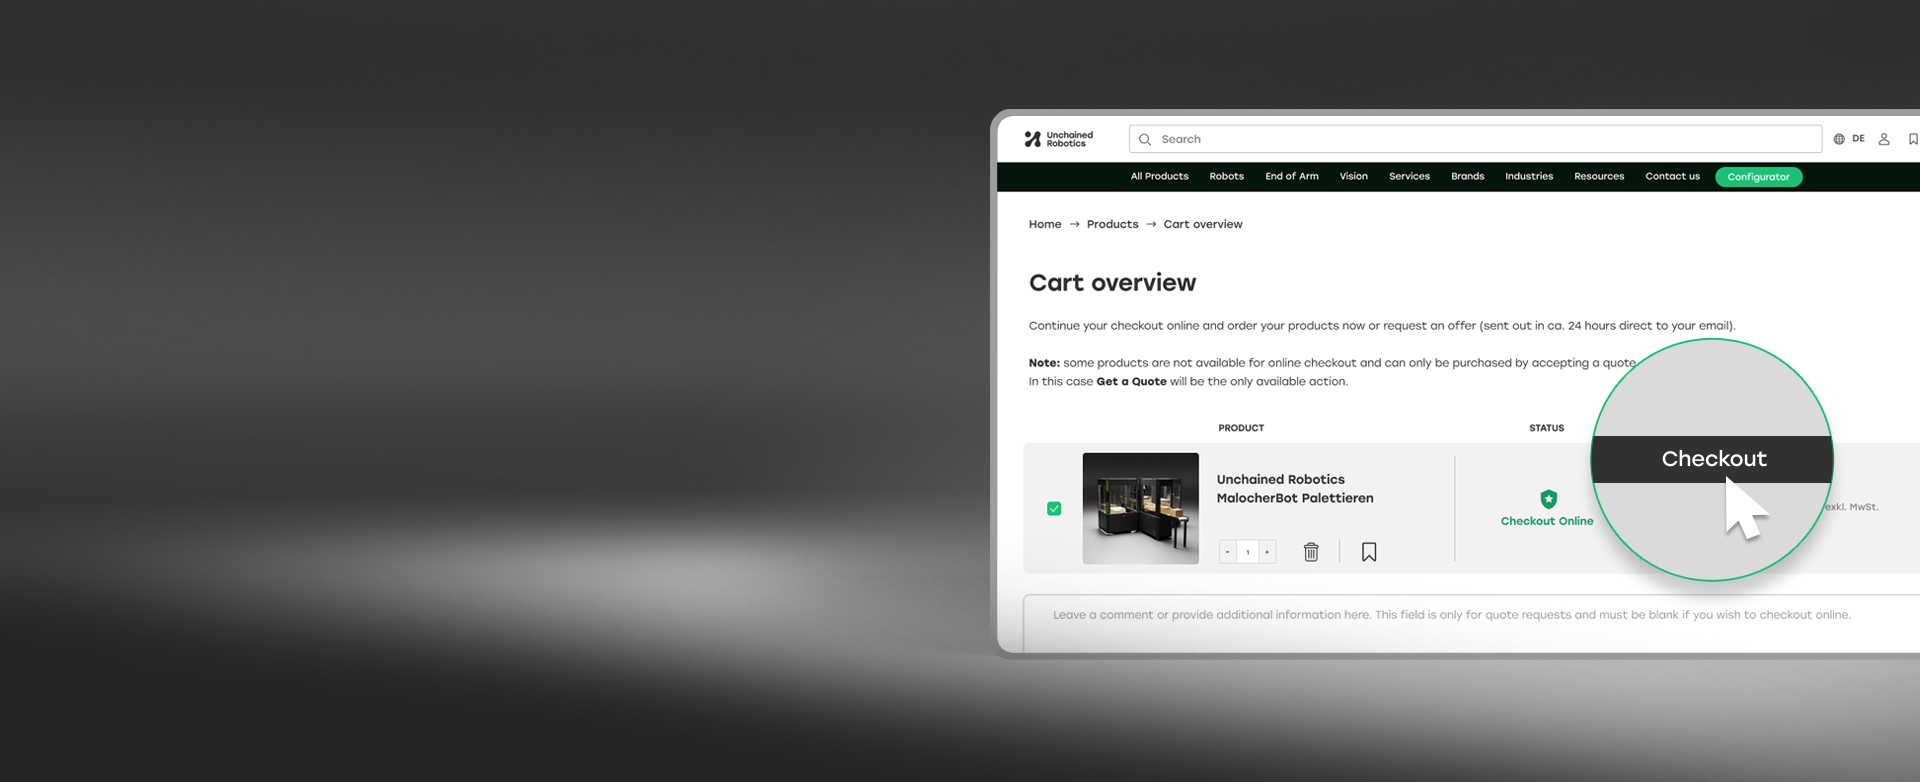This screenshot has width=1920, height=782.
Task: Open the user account icon
Action: 1883,139
